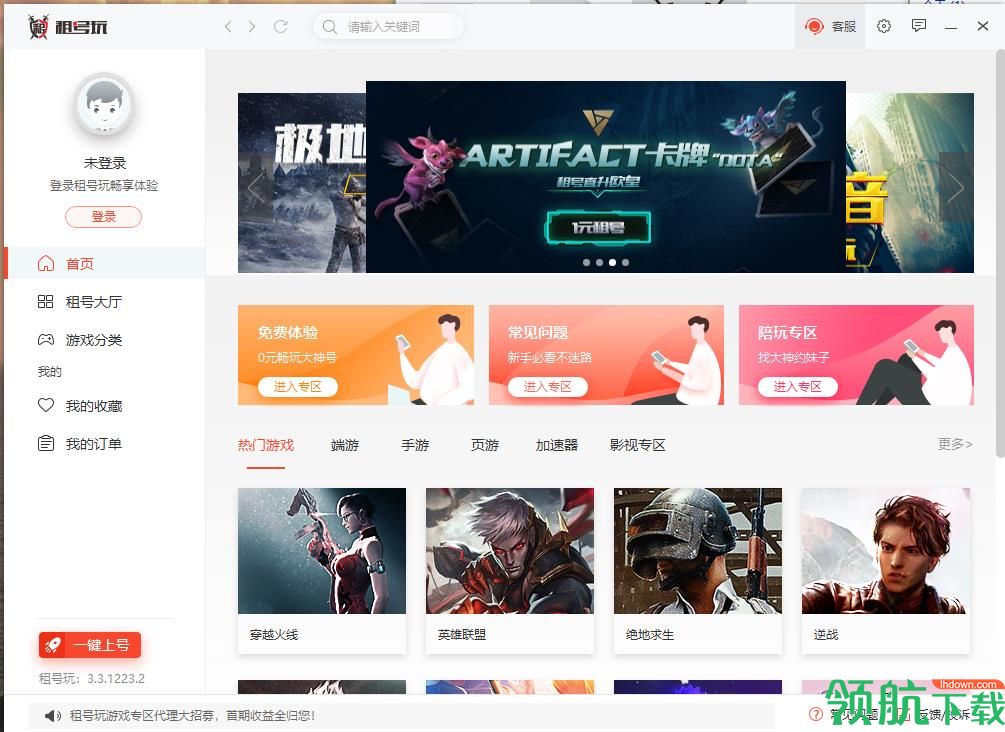
Task: Switch to the 加速器 tab
Action: (x=556, y=445)
